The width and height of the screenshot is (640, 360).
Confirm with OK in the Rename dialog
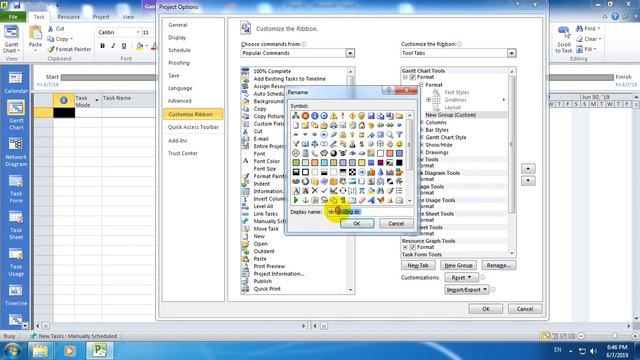(356, 224)
